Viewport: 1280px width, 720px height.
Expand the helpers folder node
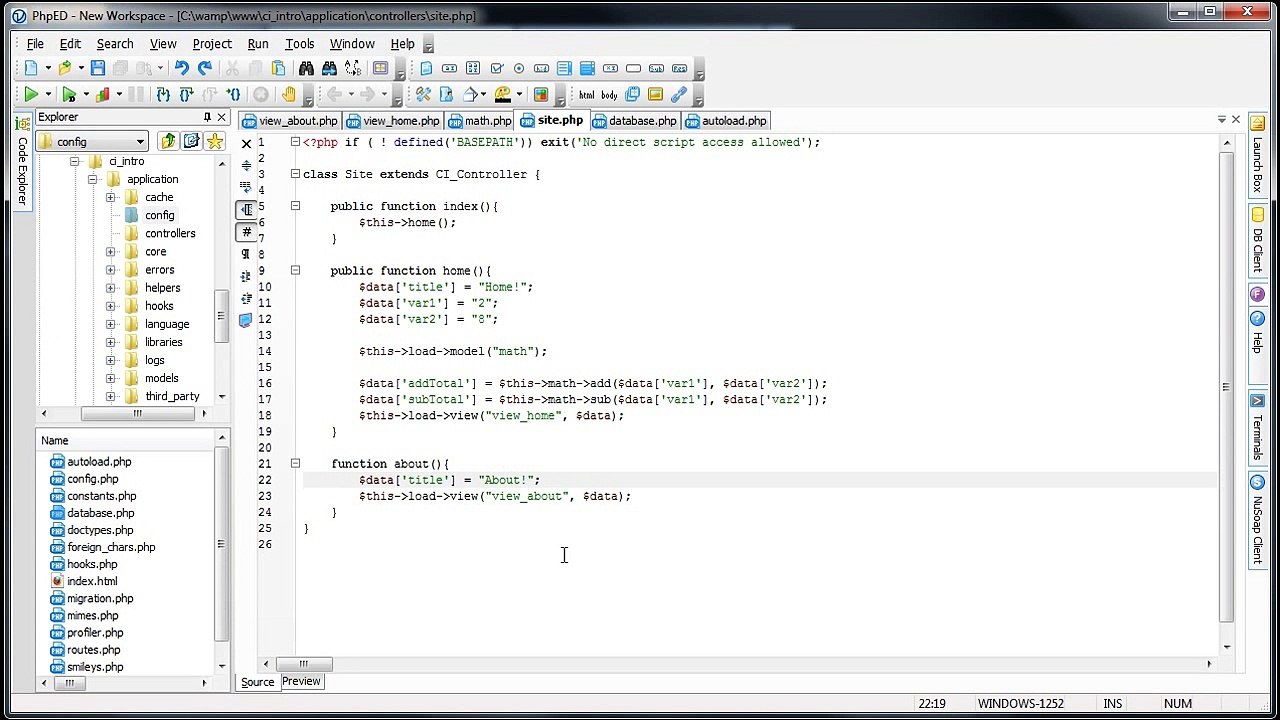(111, 288)
